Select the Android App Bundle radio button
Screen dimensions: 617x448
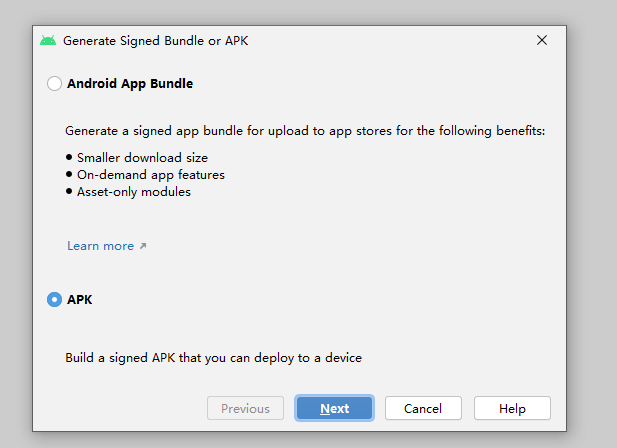(x=54, y=83)
